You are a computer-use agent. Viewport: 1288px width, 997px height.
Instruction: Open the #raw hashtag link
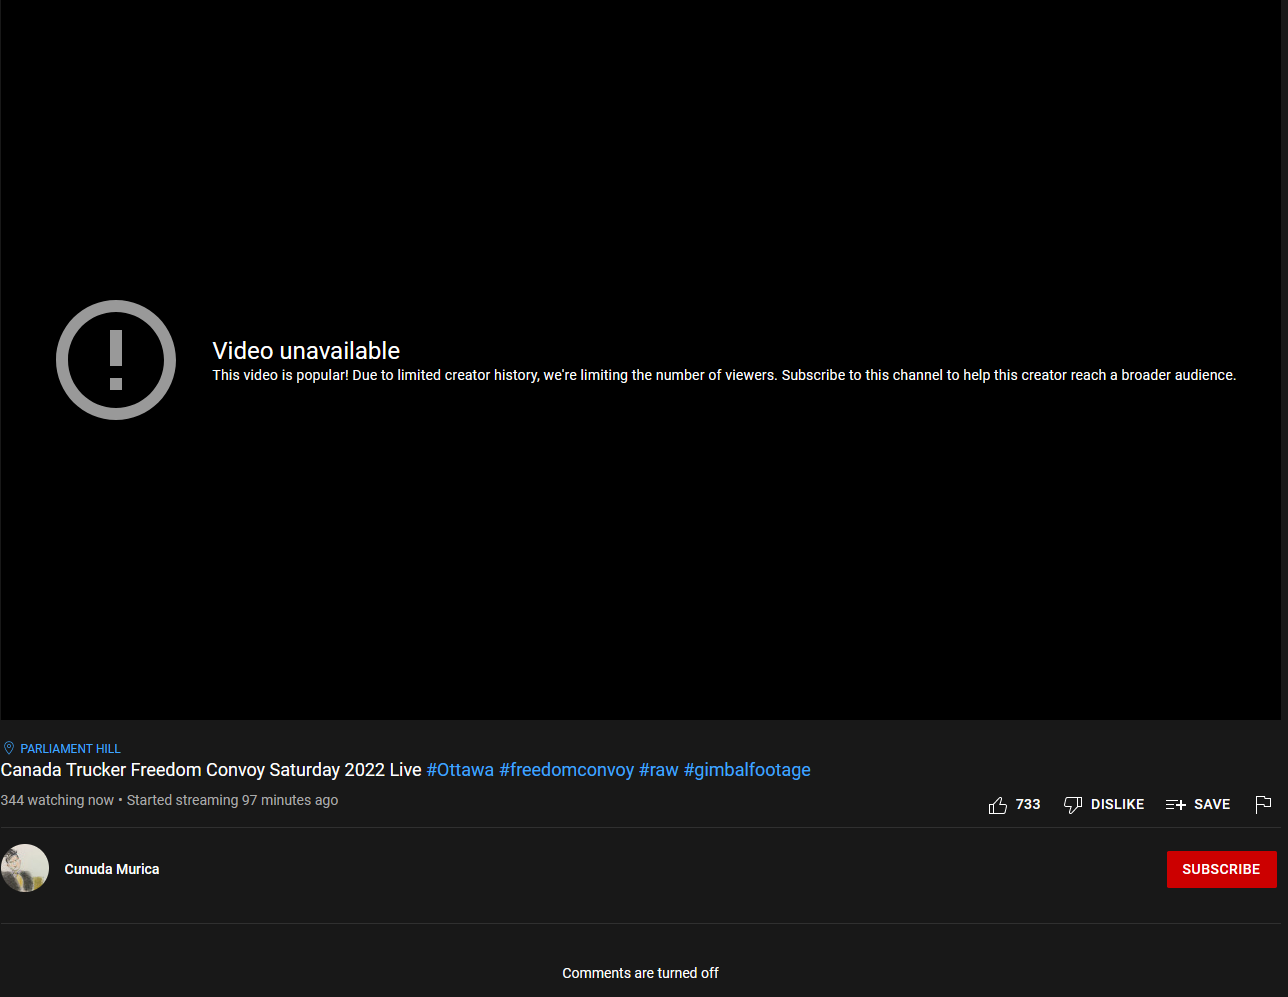pyautogui.click(x=659, y=770)
